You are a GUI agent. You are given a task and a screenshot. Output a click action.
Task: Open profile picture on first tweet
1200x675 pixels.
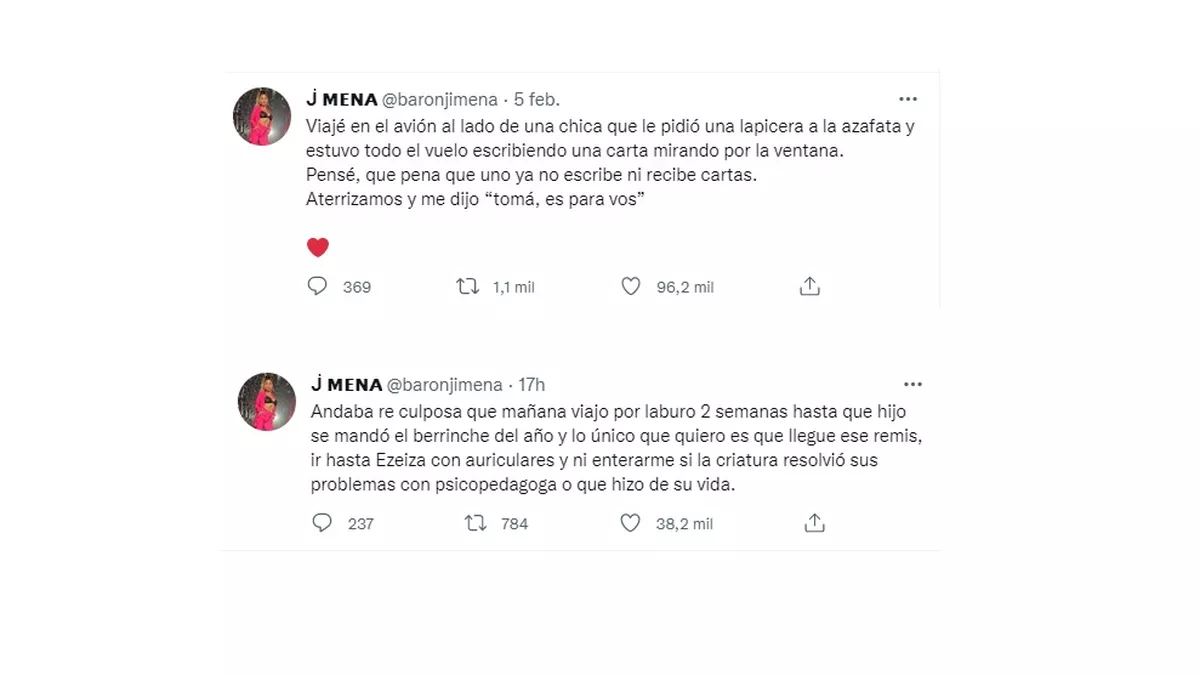[263, 116]
